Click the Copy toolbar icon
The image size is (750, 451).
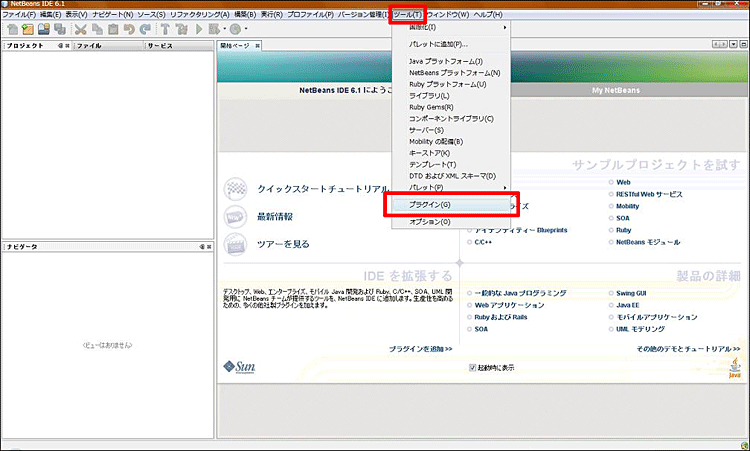pos(97,29)
